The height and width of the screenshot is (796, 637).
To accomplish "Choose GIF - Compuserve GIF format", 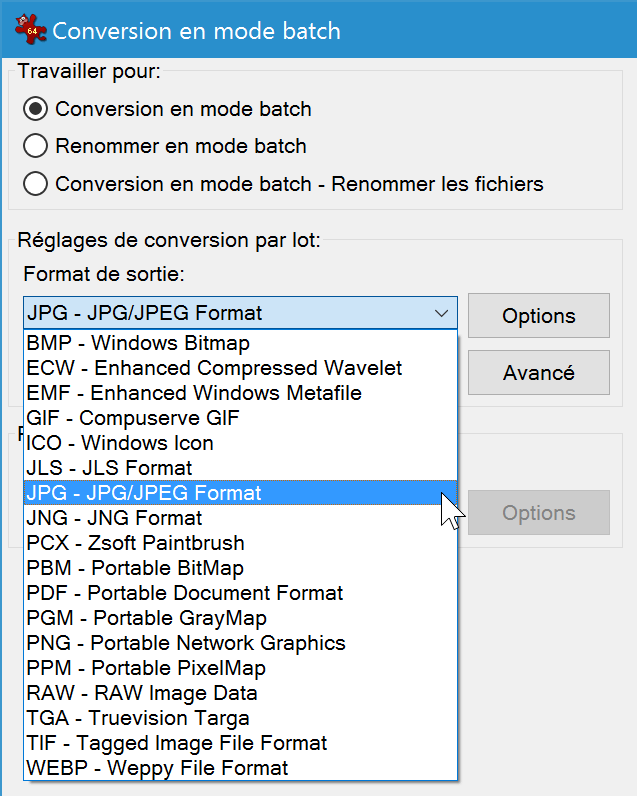I will pos(241,418).
